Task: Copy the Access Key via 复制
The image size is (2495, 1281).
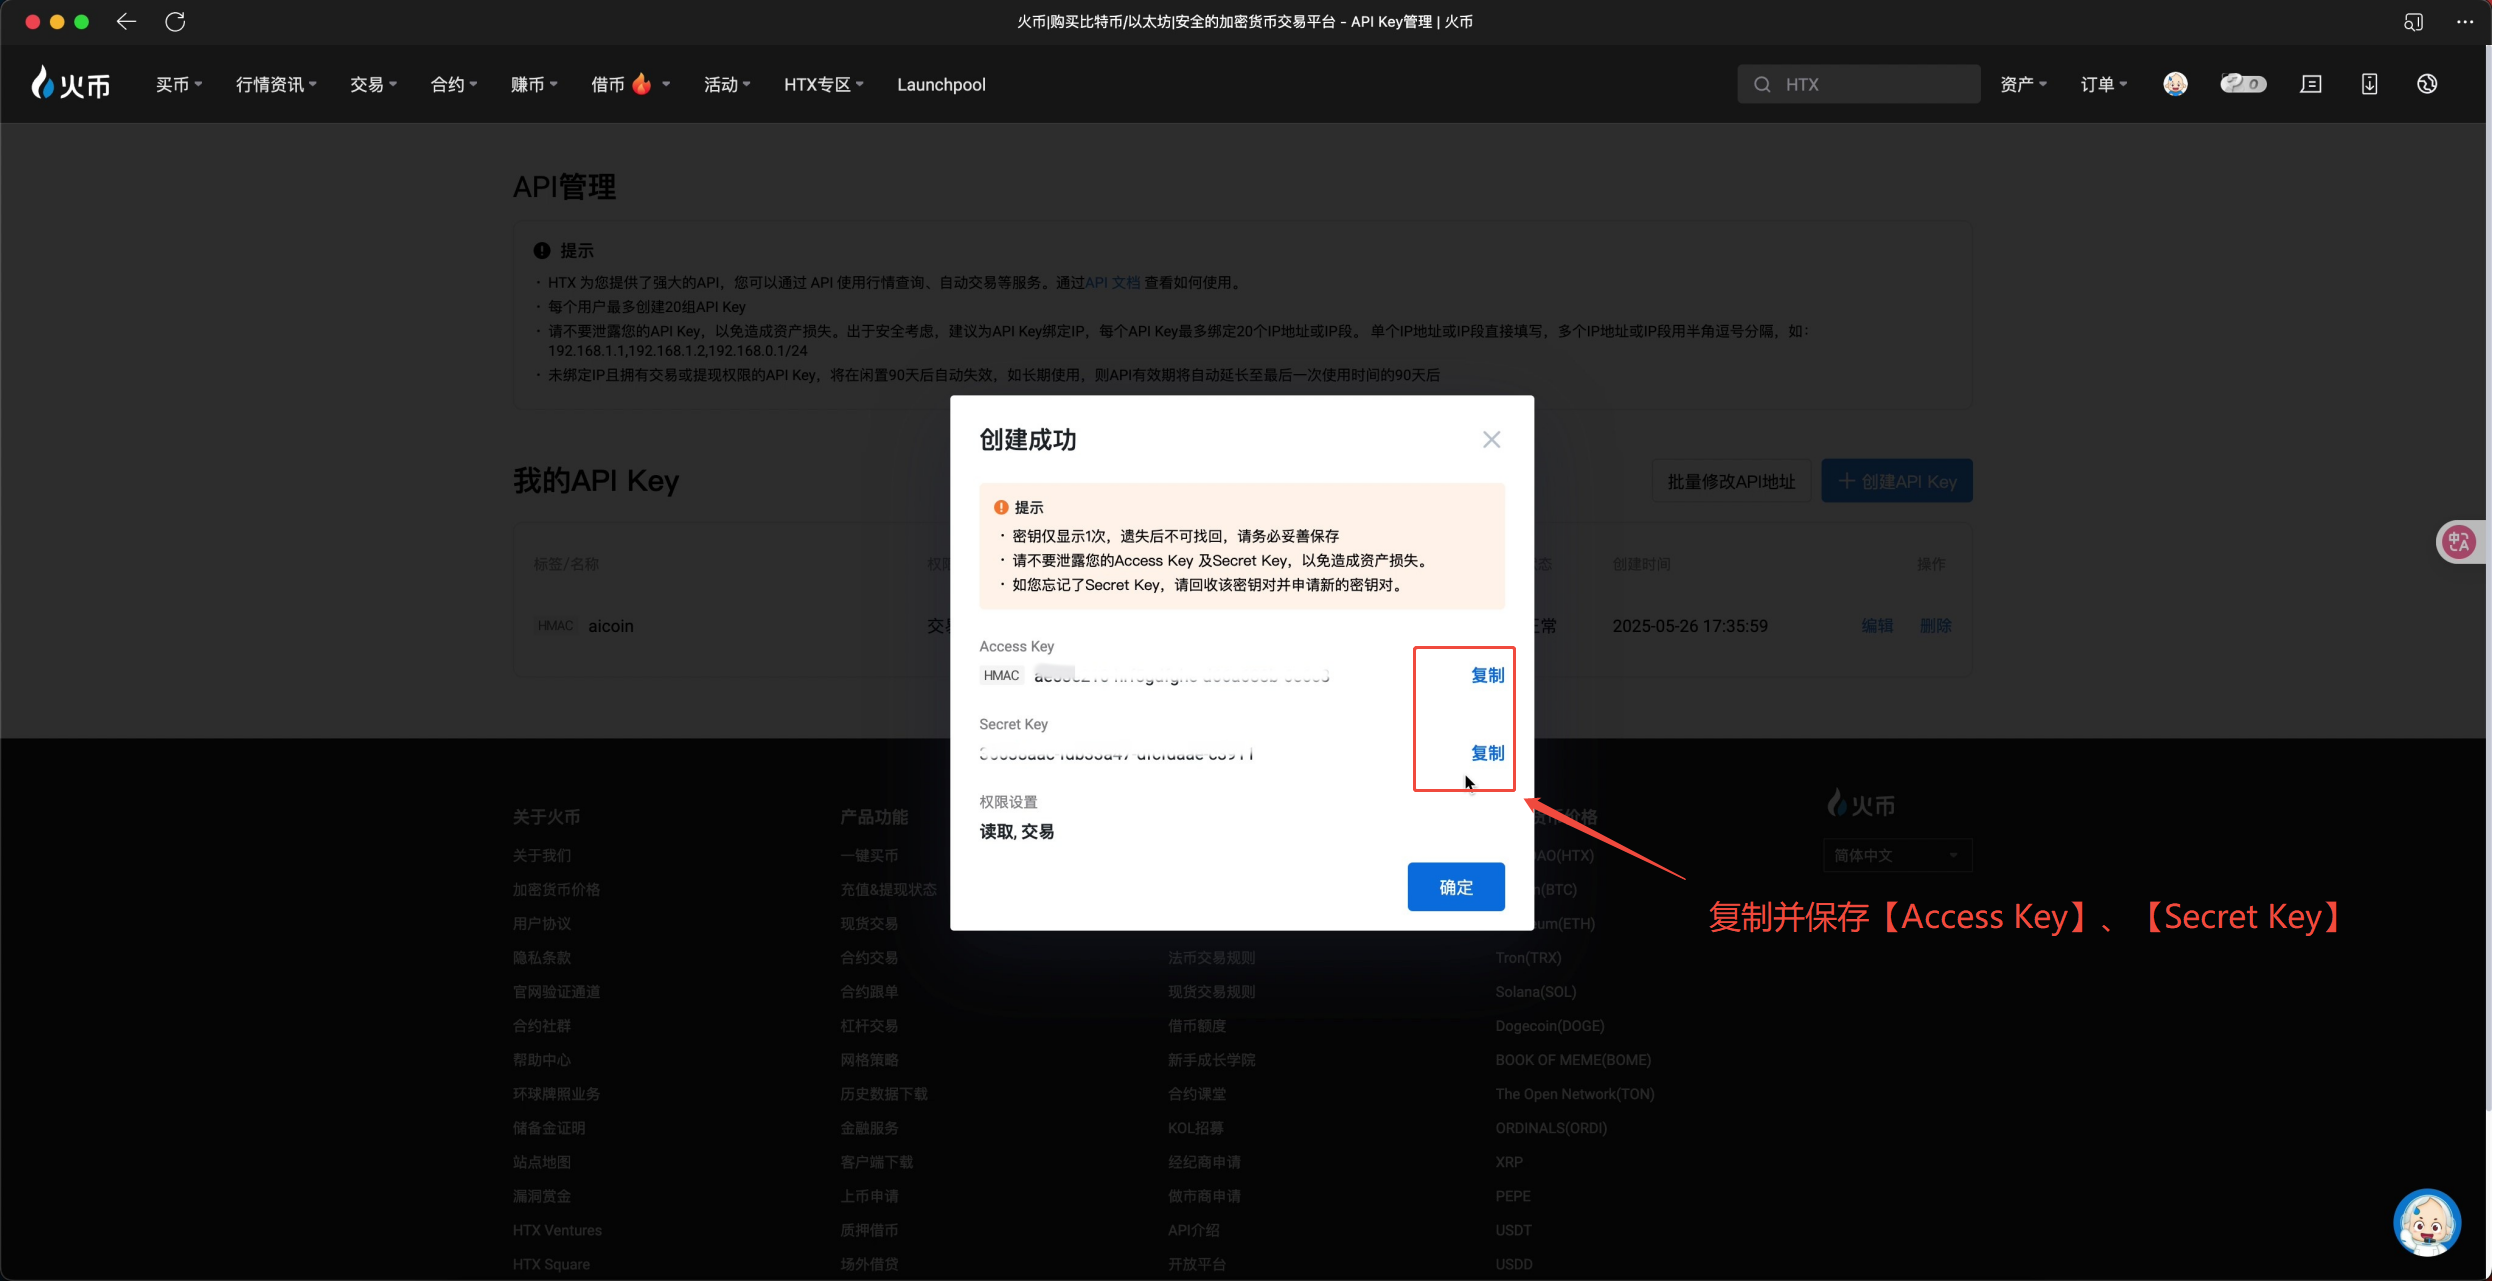Action: coord(1487,676)
